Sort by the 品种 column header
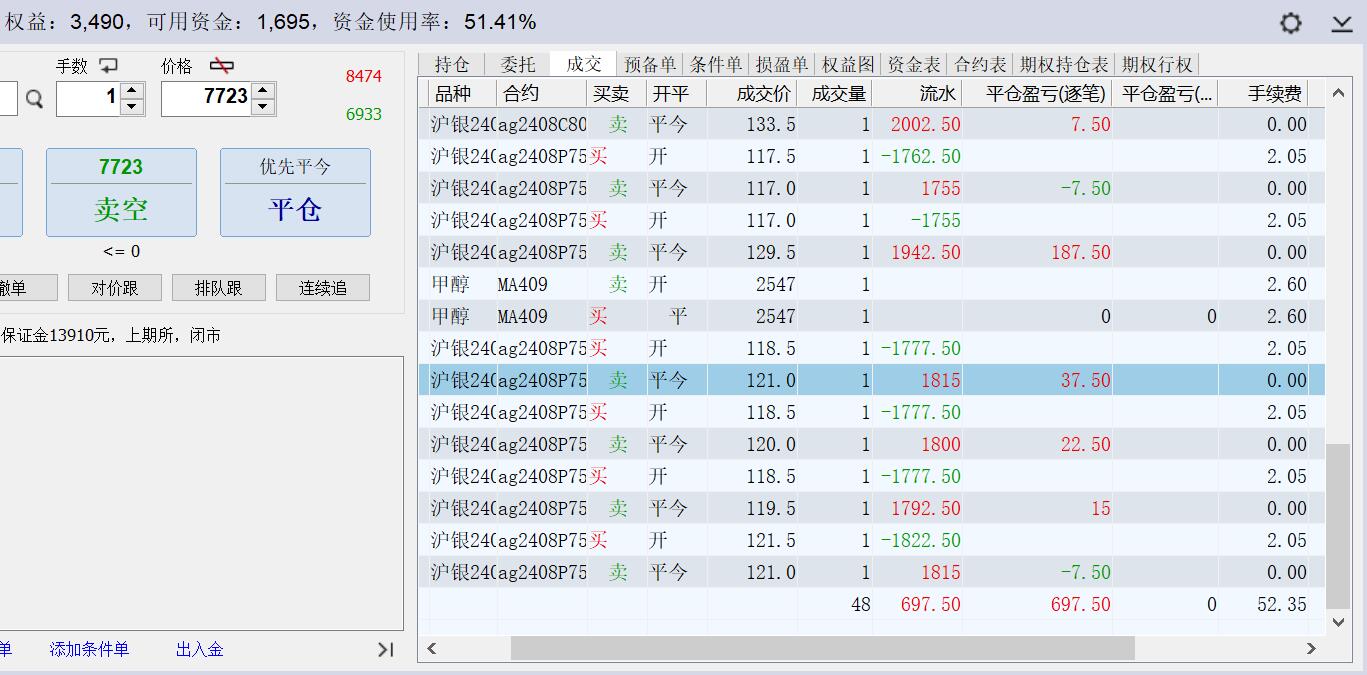 [461, 93]
